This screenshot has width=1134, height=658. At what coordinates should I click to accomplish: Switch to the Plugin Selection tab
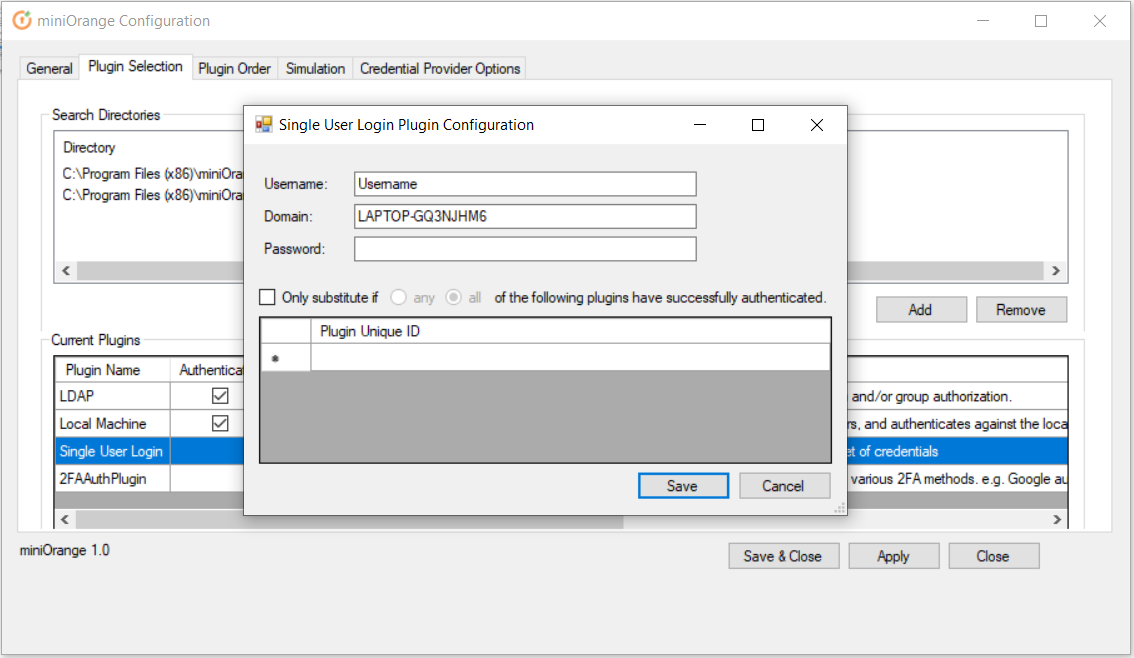(x=135, y=67)
